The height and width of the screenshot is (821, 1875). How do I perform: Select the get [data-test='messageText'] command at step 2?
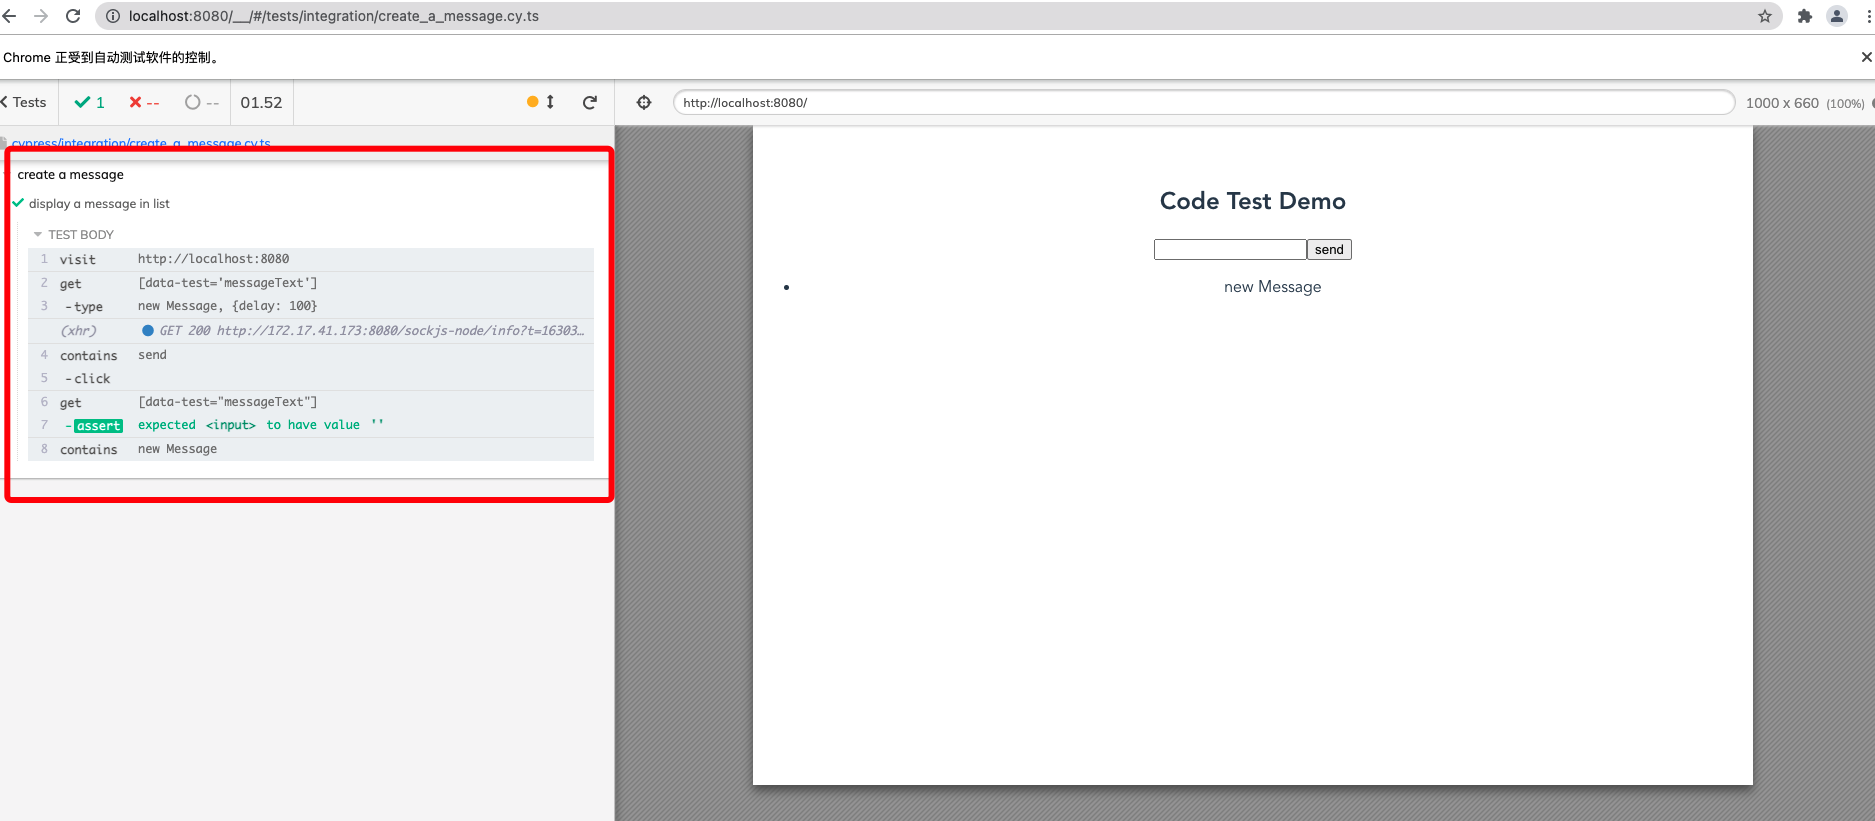311,283
